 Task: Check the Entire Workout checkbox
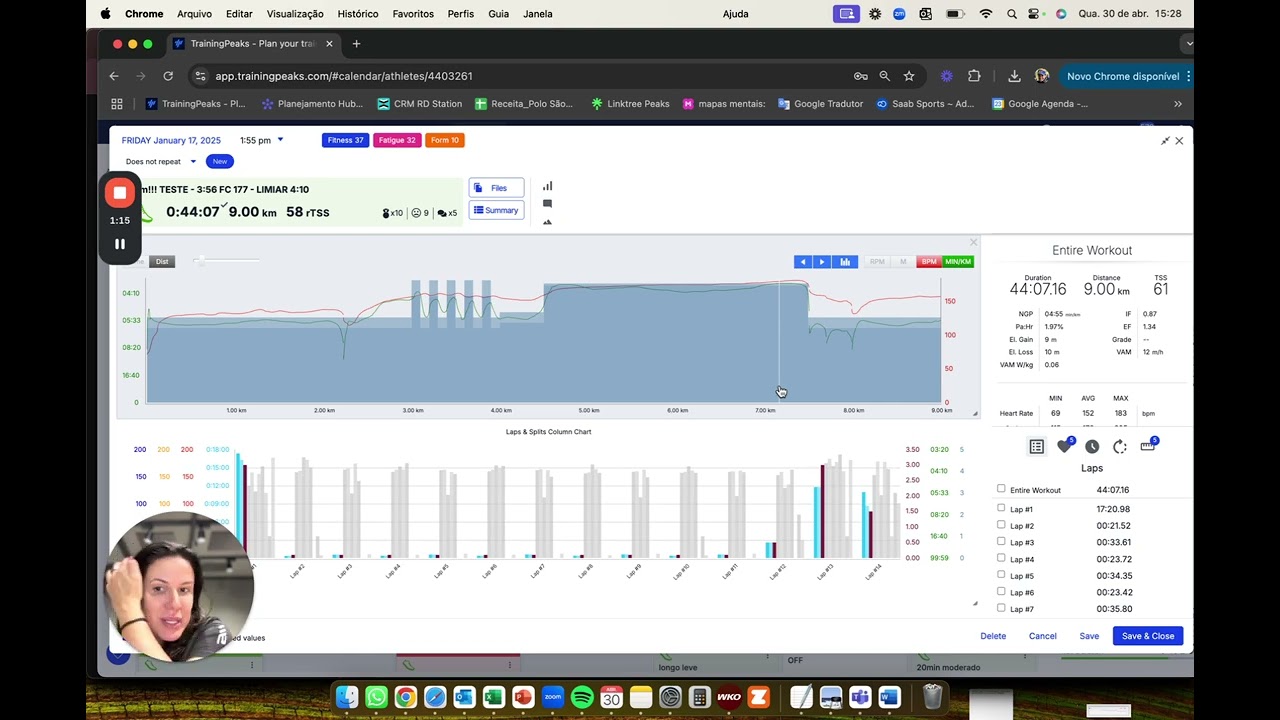(x=1001, y=489)
